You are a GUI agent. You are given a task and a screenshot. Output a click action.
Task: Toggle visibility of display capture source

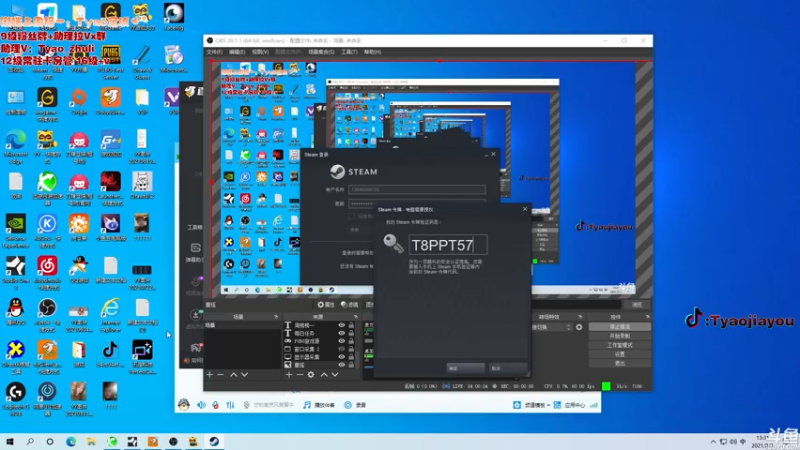(x=341, y=357)
